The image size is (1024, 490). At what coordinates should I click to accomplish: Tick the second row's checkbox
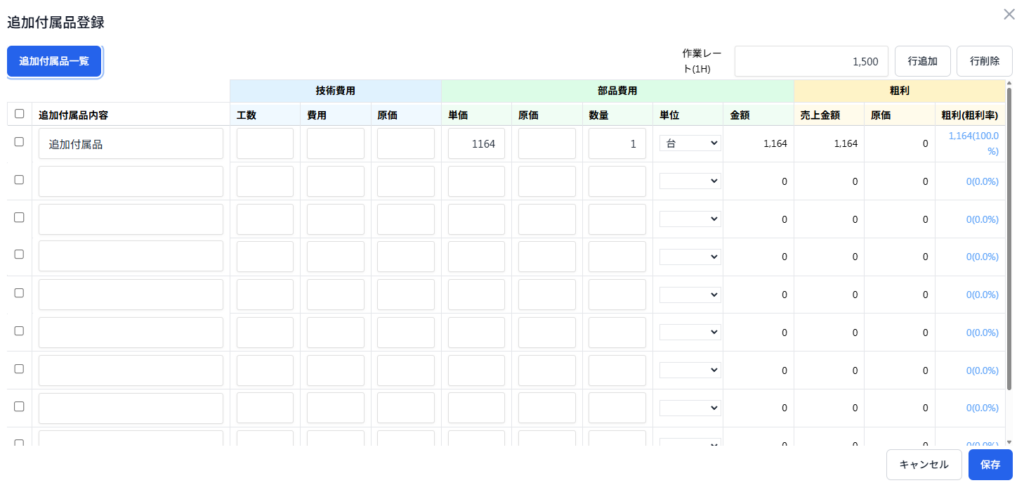coord(19,180)
